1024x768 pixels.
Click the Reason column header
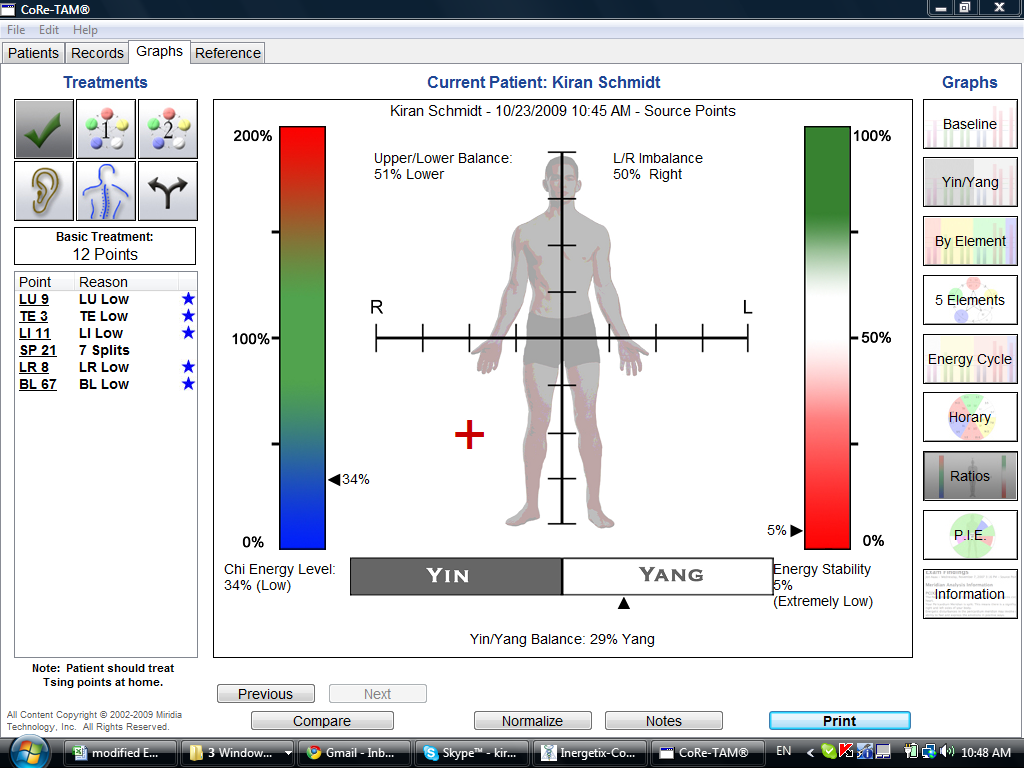(x=127, y=282)
